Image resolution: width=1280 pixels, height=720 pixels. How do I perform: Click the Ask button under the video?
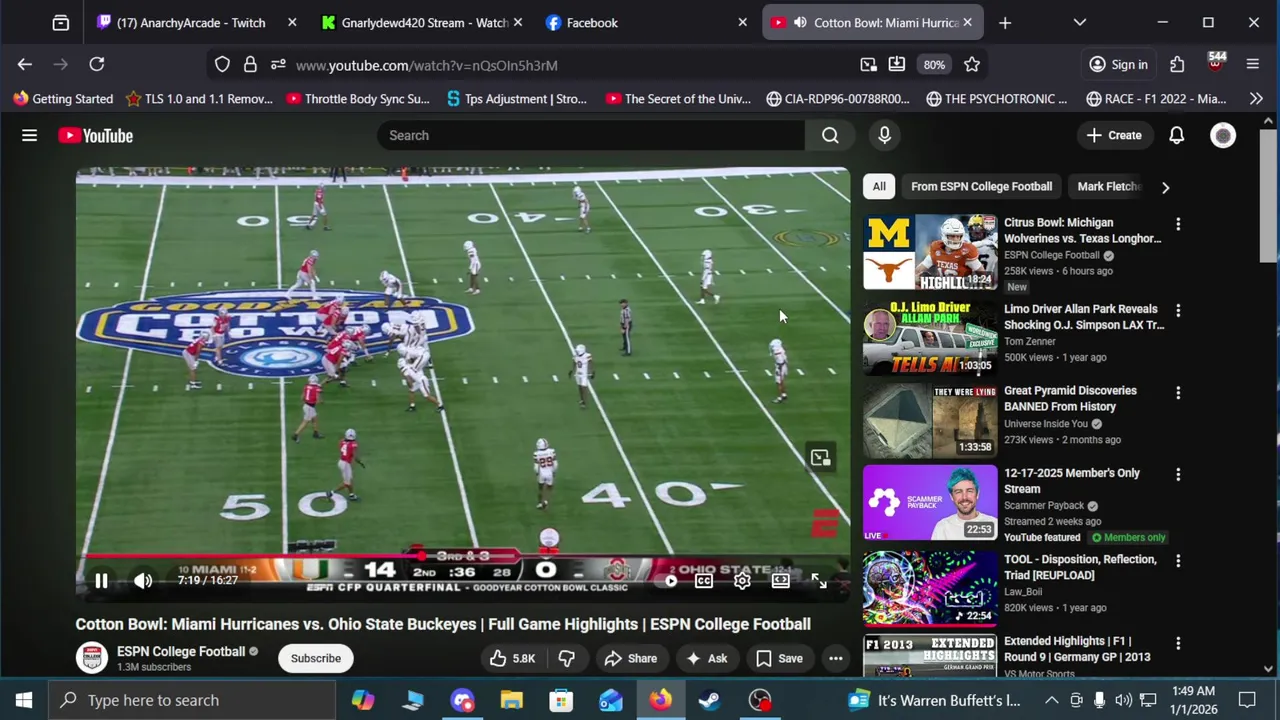(706, 658)
